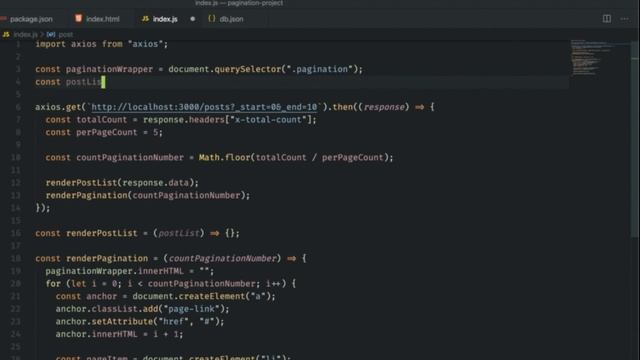Click the ".pagination" selector string

[319, 69]
